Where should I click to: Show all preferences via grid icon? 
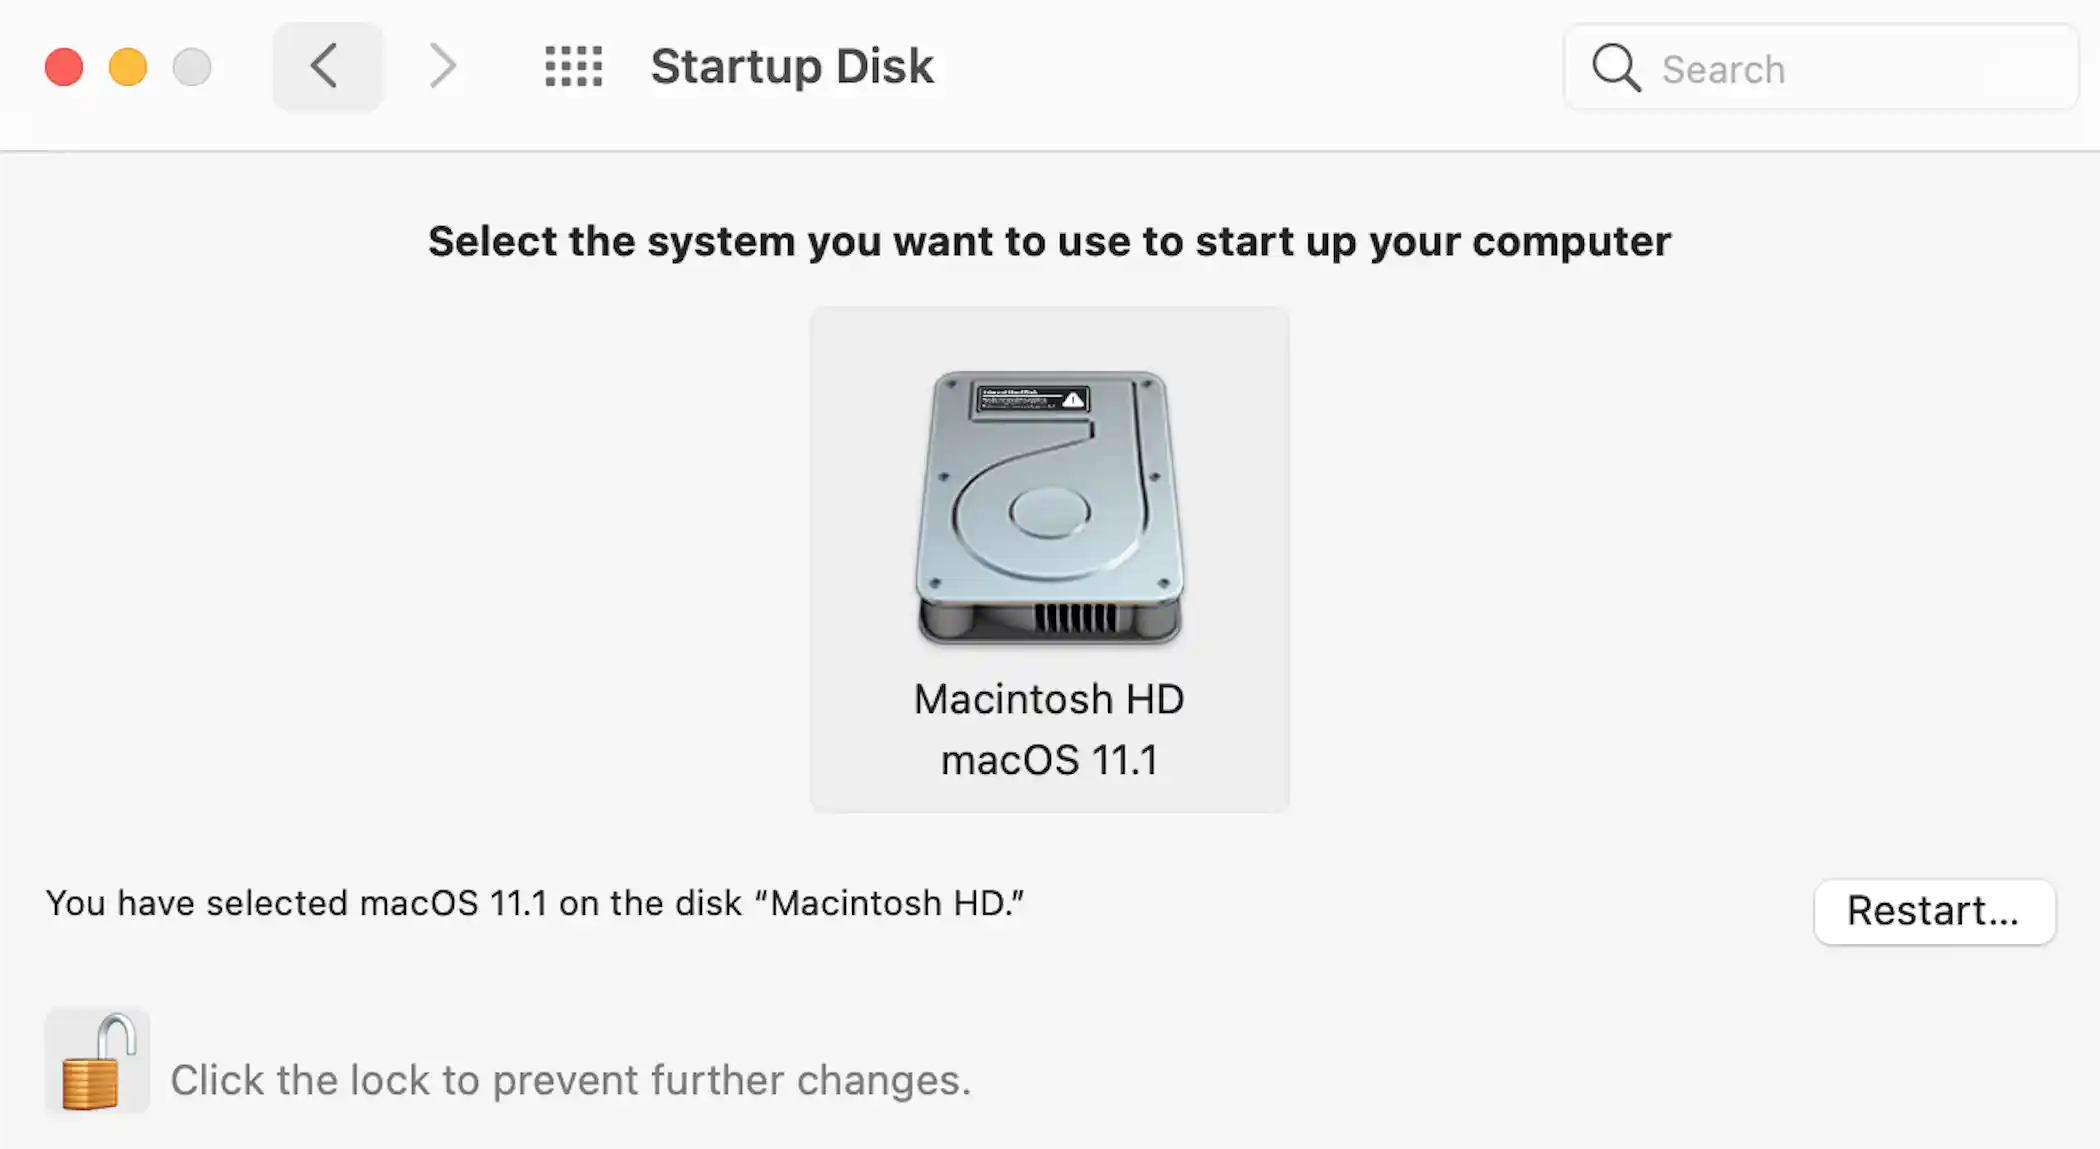574,67
